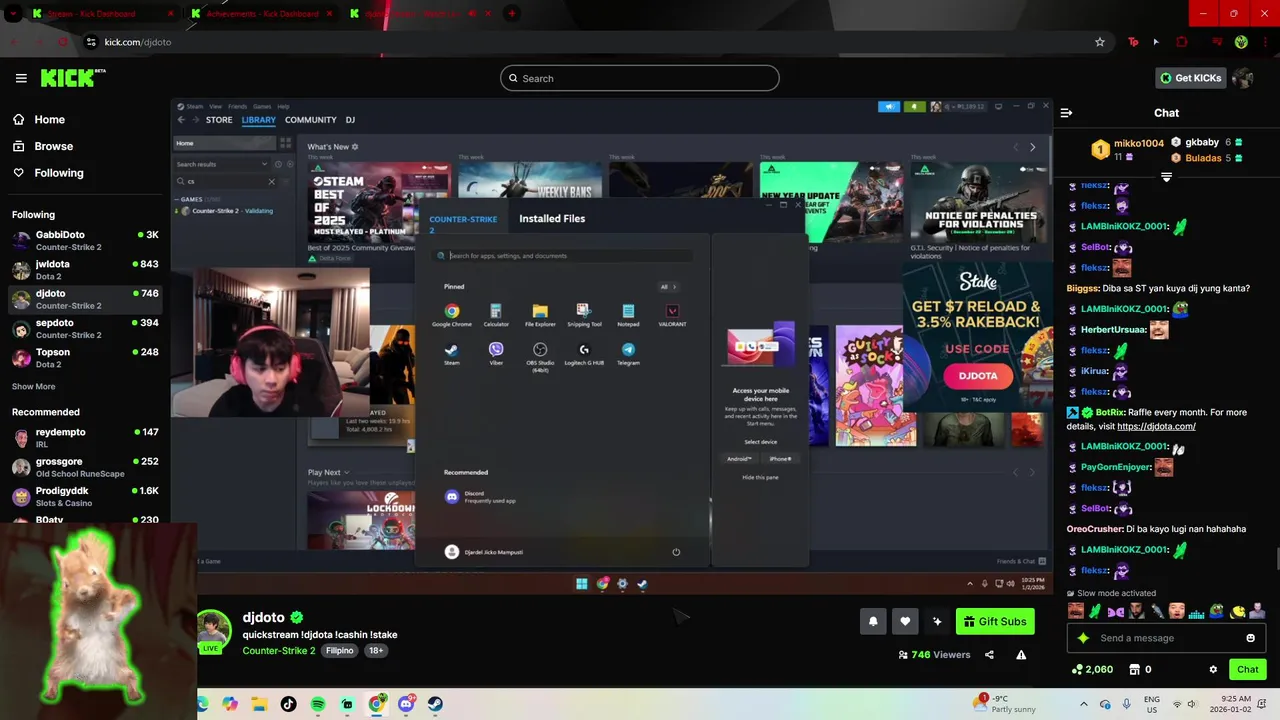Open reydempto in Recommended list
The height and width of the screenshot is (720, 1280).
point(85,438)
